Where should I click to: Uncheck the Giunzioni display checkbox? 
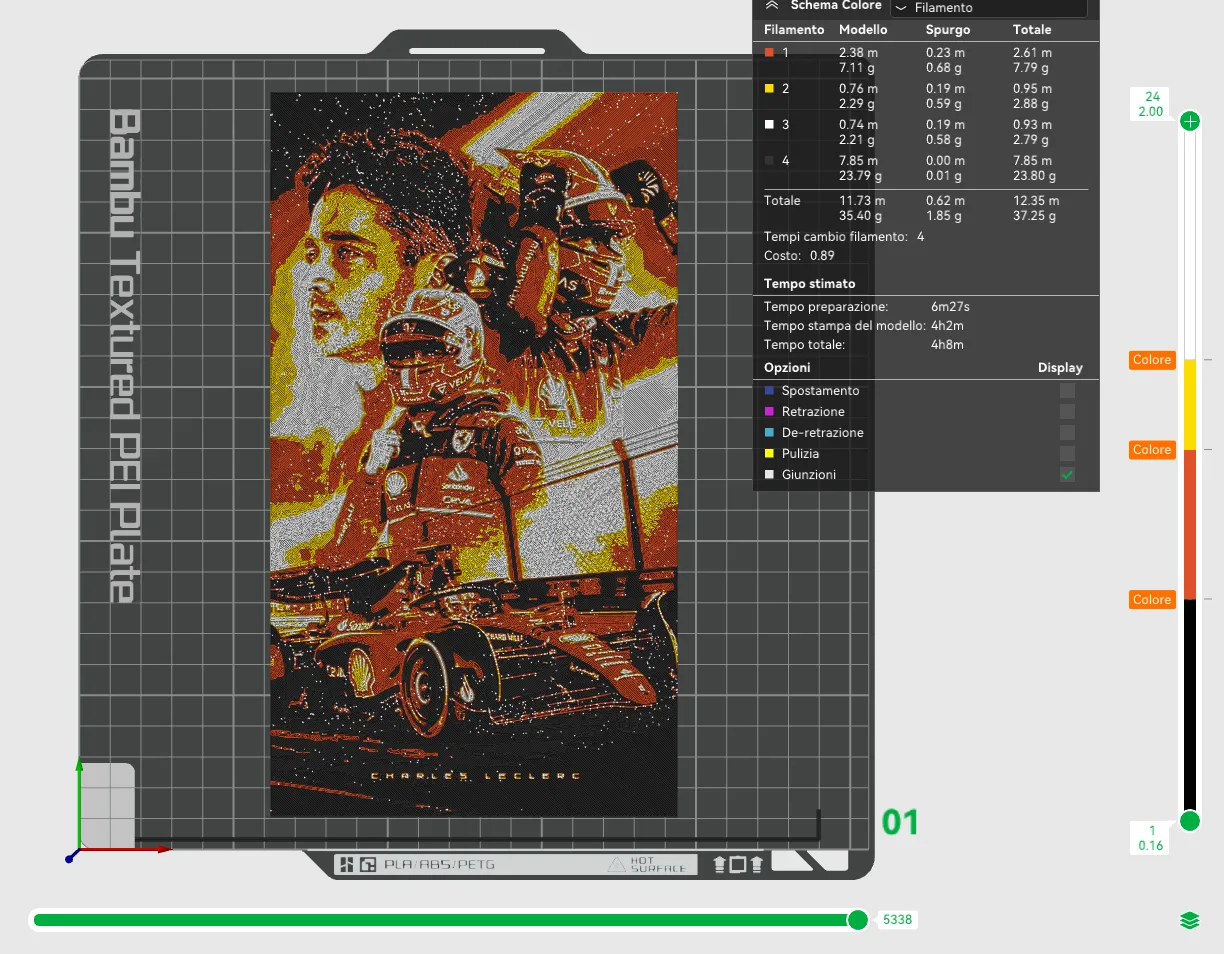1067,475
